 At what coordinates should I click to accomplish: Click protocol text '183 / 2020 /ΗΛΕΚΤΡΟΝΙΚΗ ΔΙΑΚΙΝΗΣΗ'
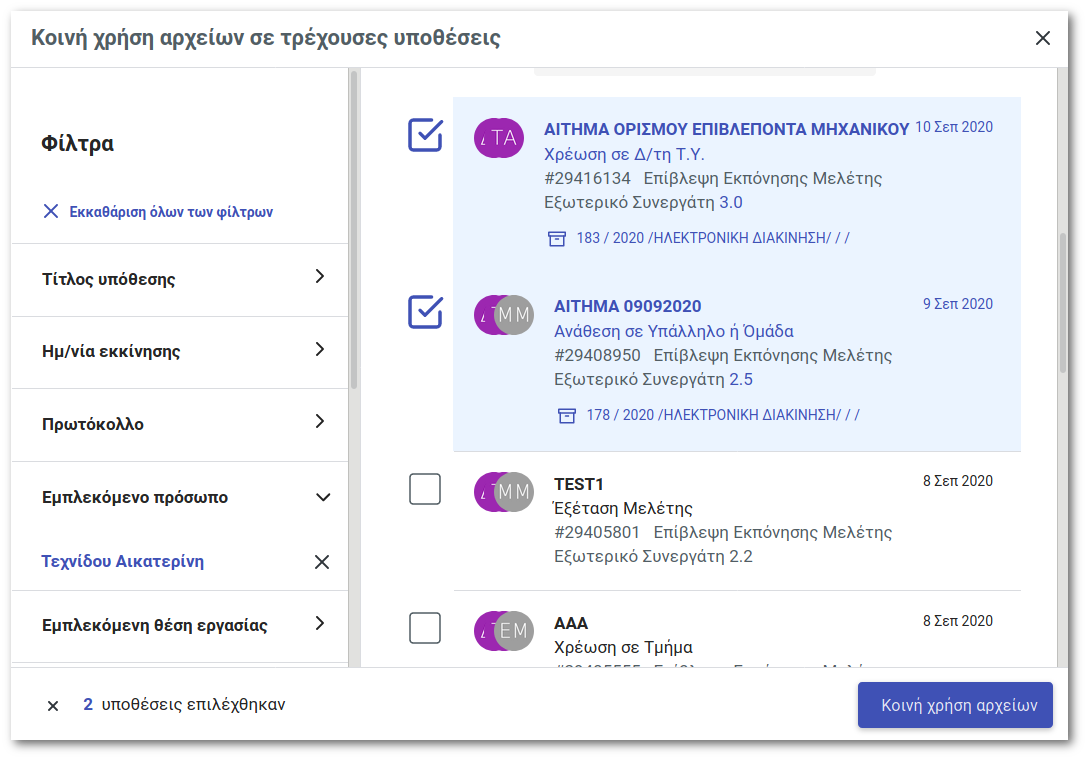(713, 238)
